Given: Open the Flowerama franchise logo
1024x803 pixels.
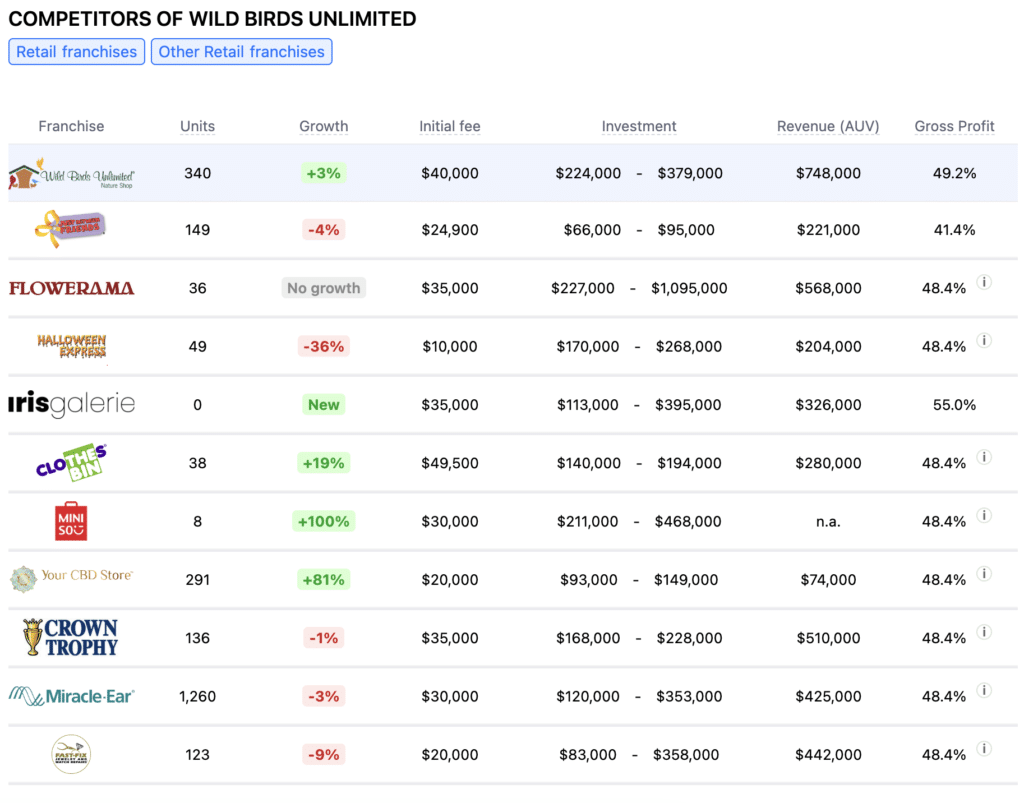Looking at the screenshot, I should coord(71,288).
